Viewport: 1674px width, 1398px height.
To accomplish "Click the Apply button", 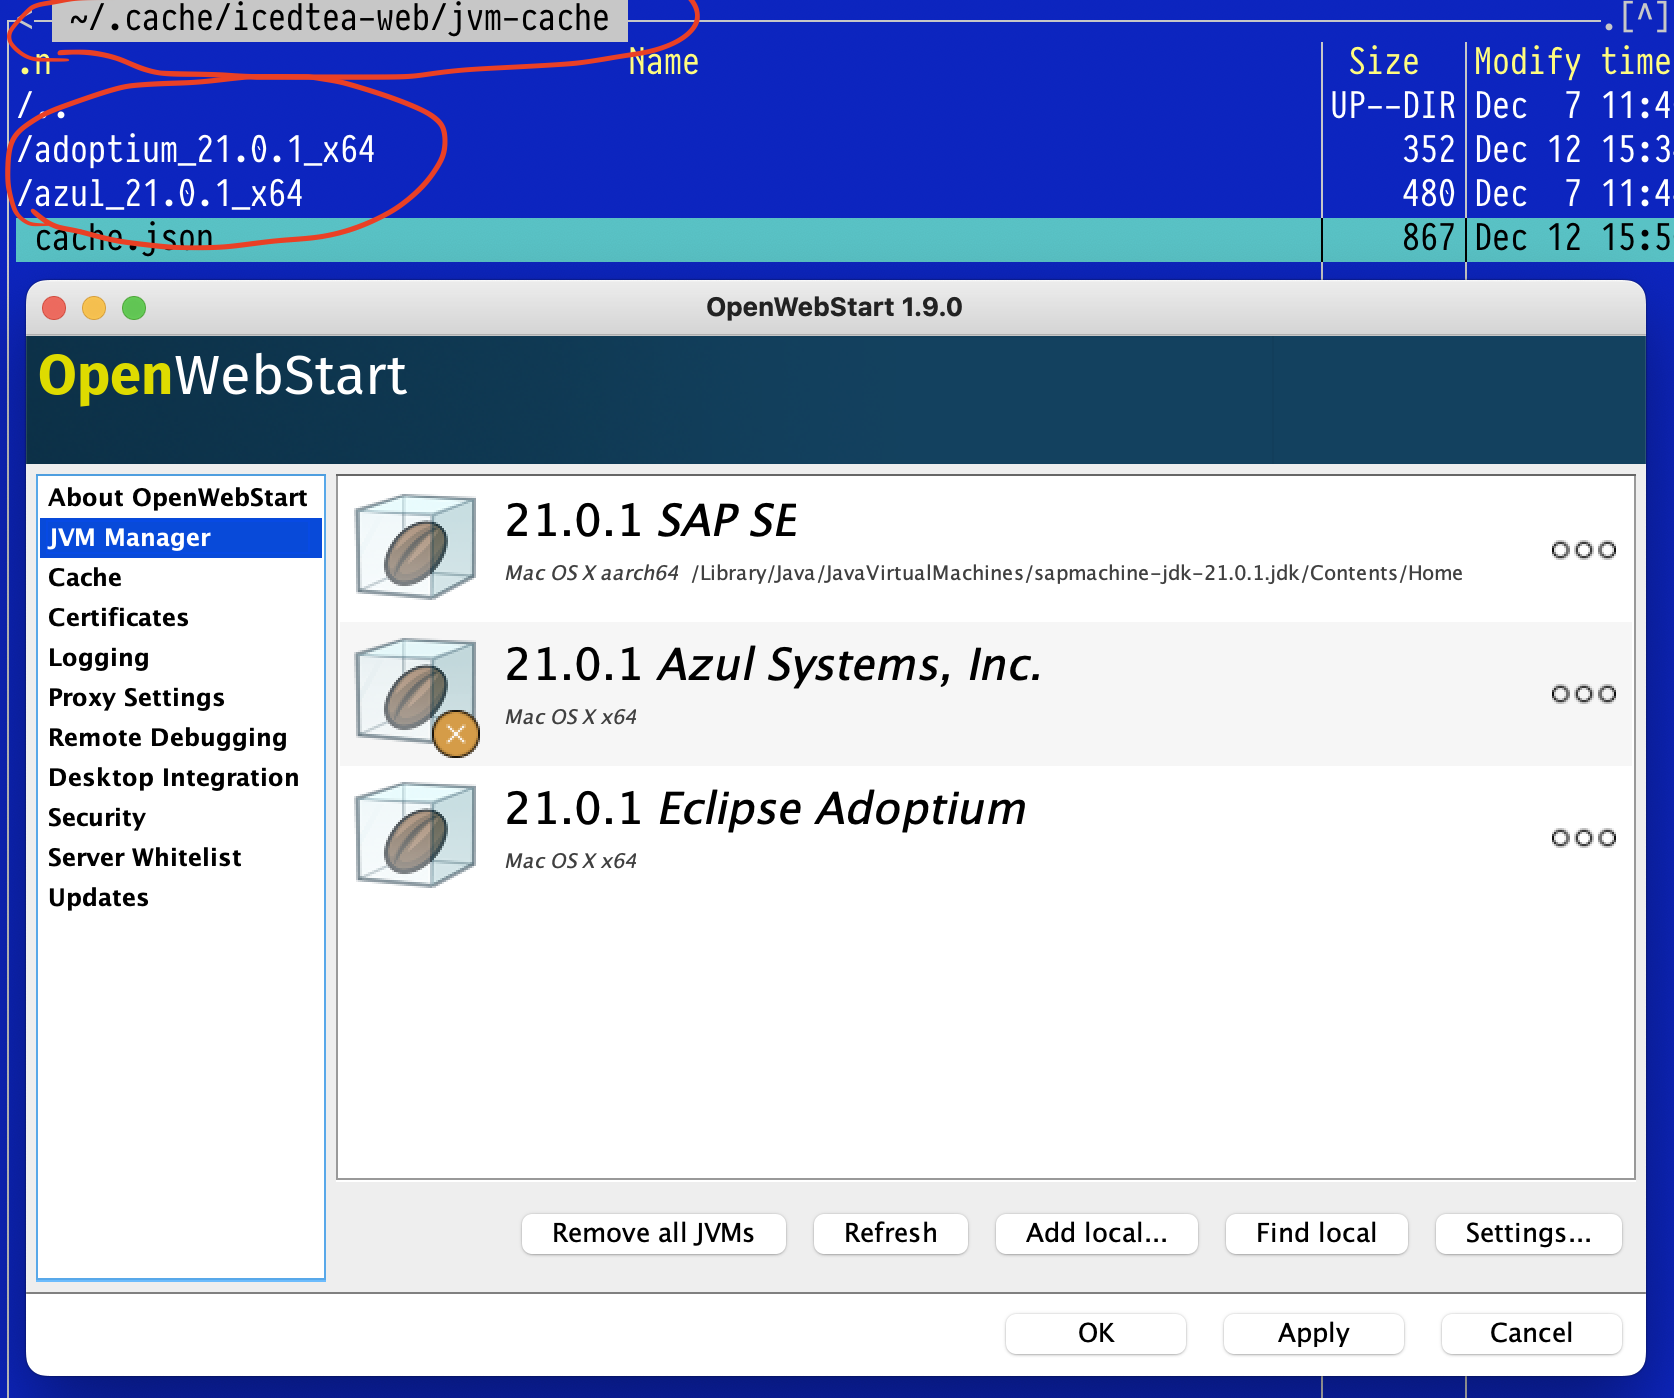I will pos(1314,1333).
